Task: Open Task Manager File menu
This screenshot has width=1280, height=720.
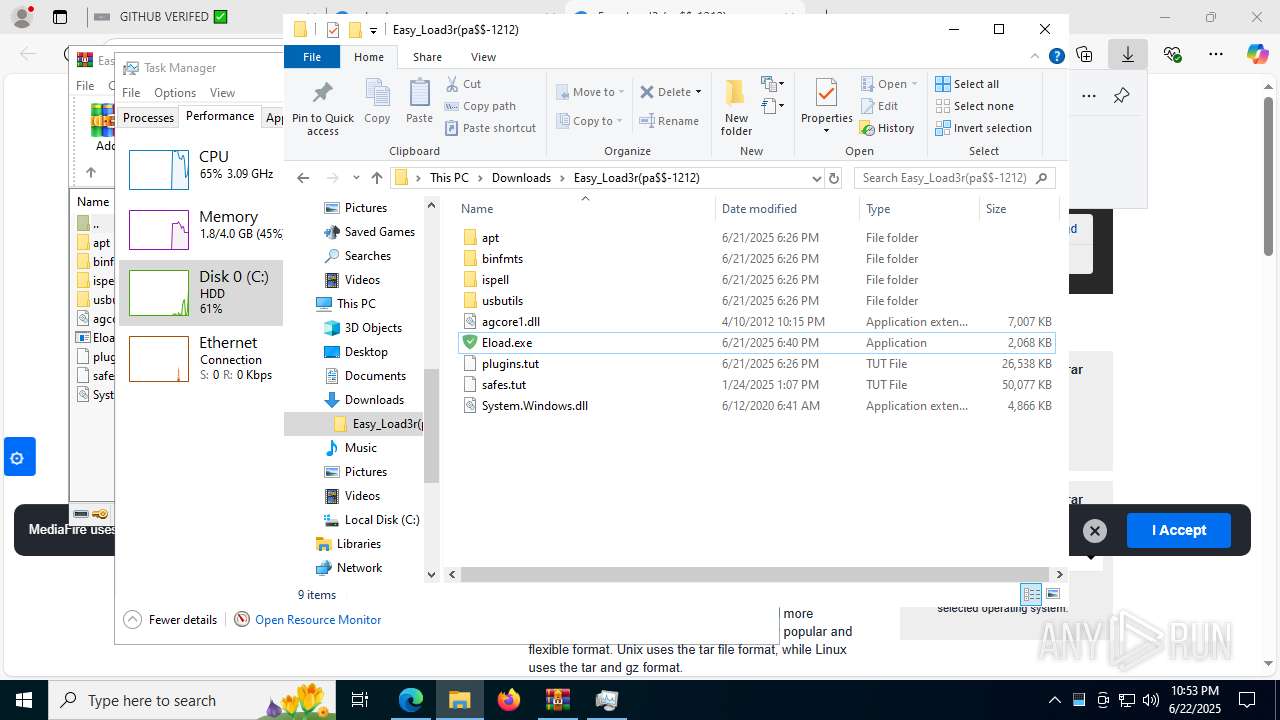Action: pyautogui.click(x=131, y=93)
